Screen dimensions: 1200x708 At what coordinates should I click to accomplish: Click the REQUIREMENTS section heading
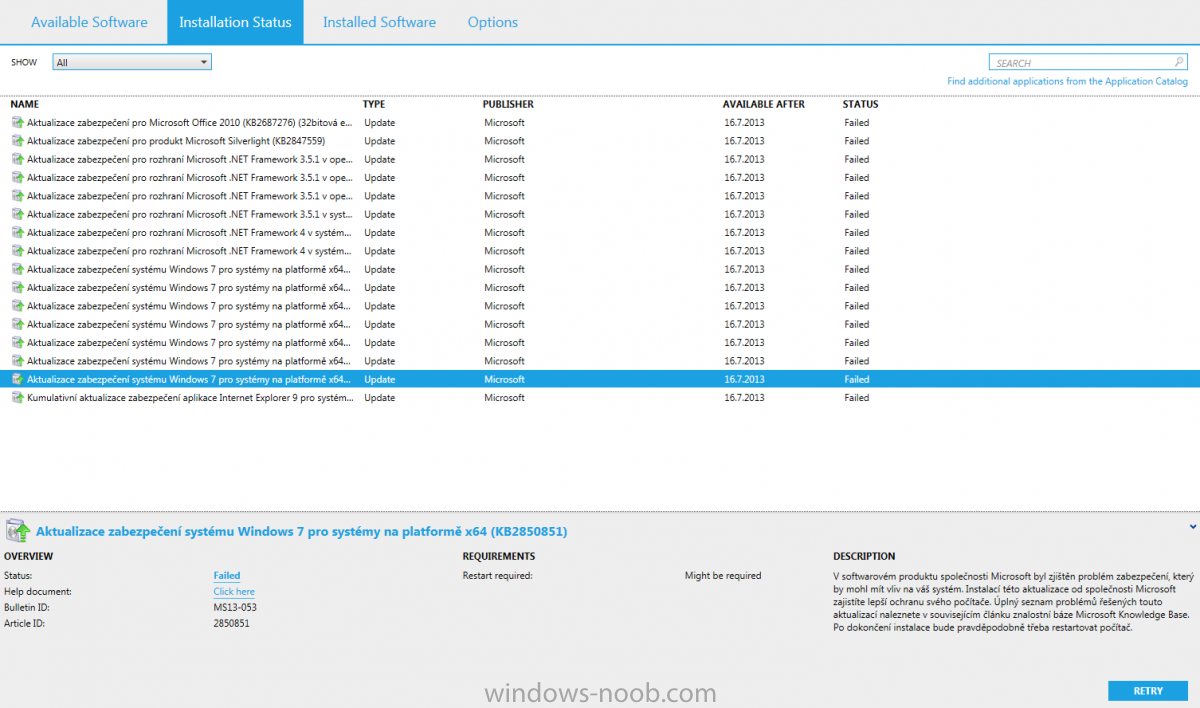tap(499, 556)
